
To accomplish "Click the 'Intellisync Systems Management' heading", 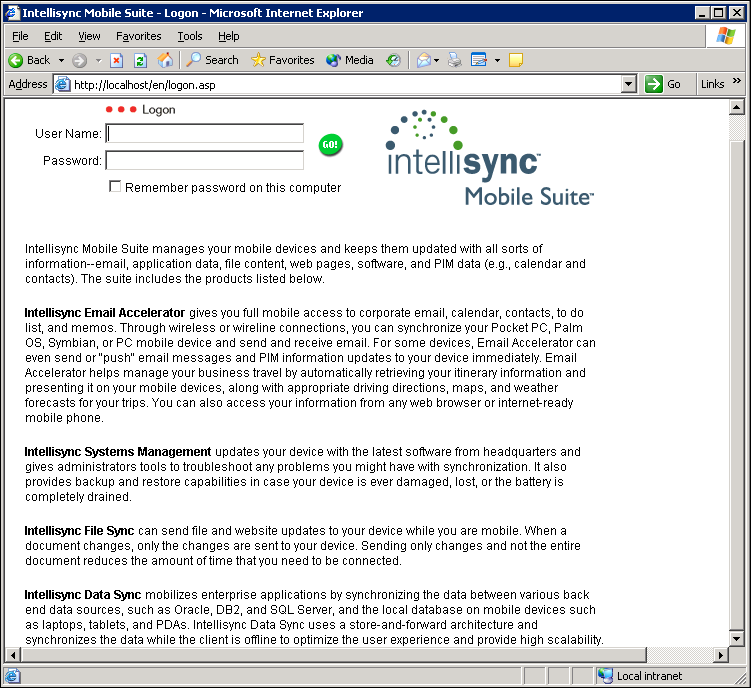I will pos(118,452).
